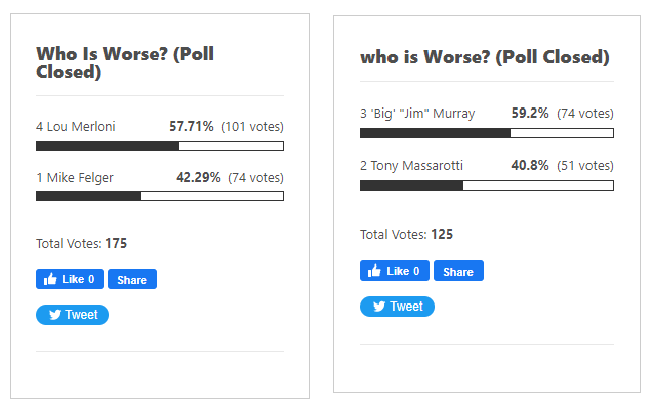665x409 pixels.
Task: Click the Mike Felger result bar
Action: [159, 196]
